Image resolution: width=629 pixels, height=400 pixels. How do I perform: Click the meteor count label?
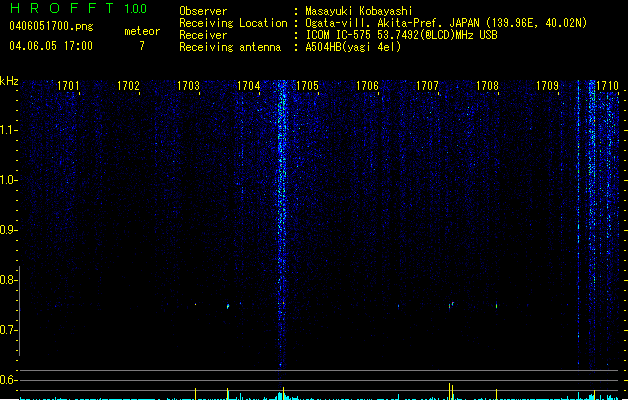pos(142,31)
